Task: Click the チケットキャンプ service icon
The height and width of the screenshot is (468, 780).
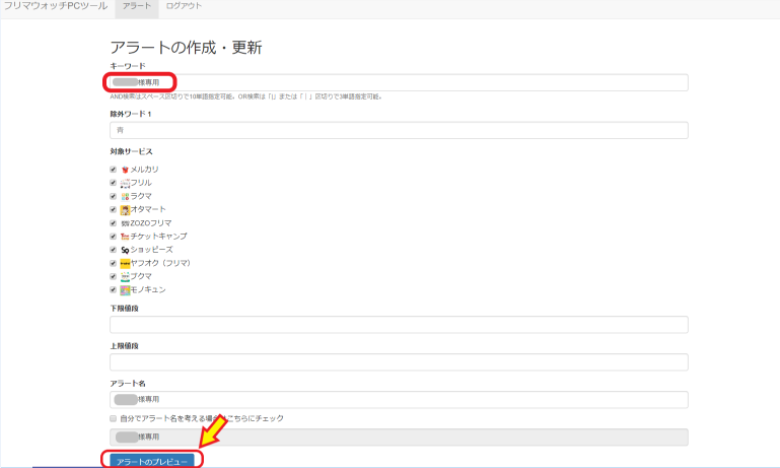Action: (125, 236)
